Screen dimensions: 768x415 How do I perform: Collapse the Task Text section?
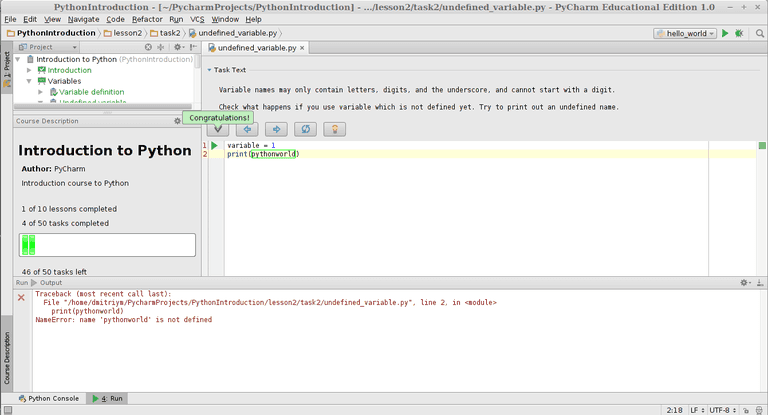(209, 70)
